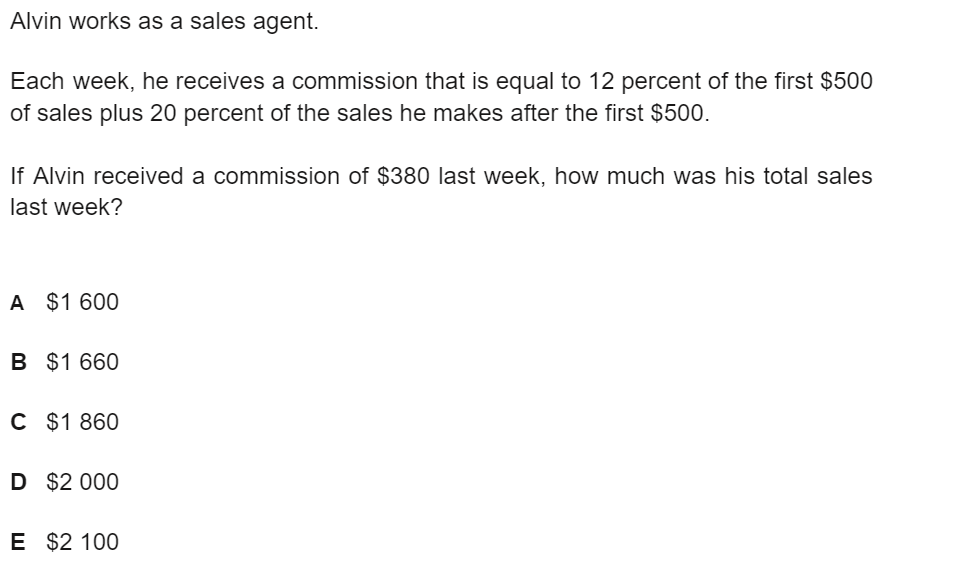Choose the $2 100 answer value

82,542
